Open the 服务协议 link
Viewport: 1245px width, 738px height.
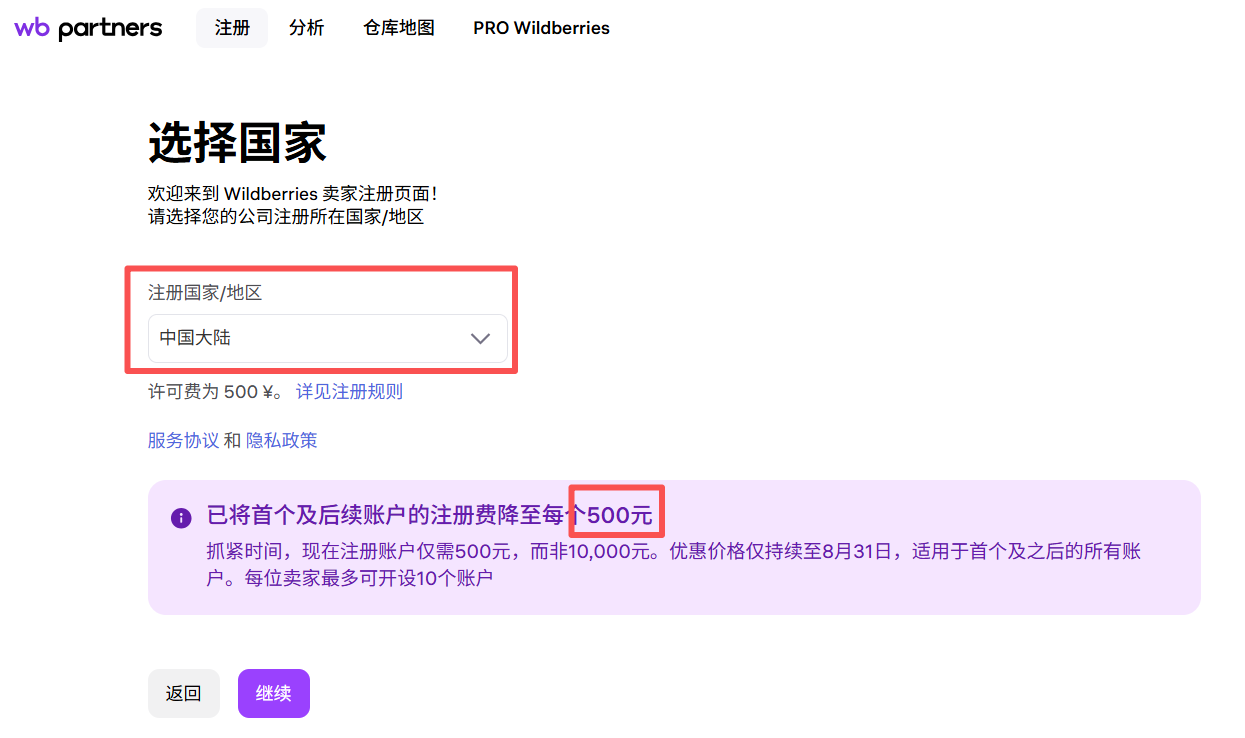[x=183, y=440]
